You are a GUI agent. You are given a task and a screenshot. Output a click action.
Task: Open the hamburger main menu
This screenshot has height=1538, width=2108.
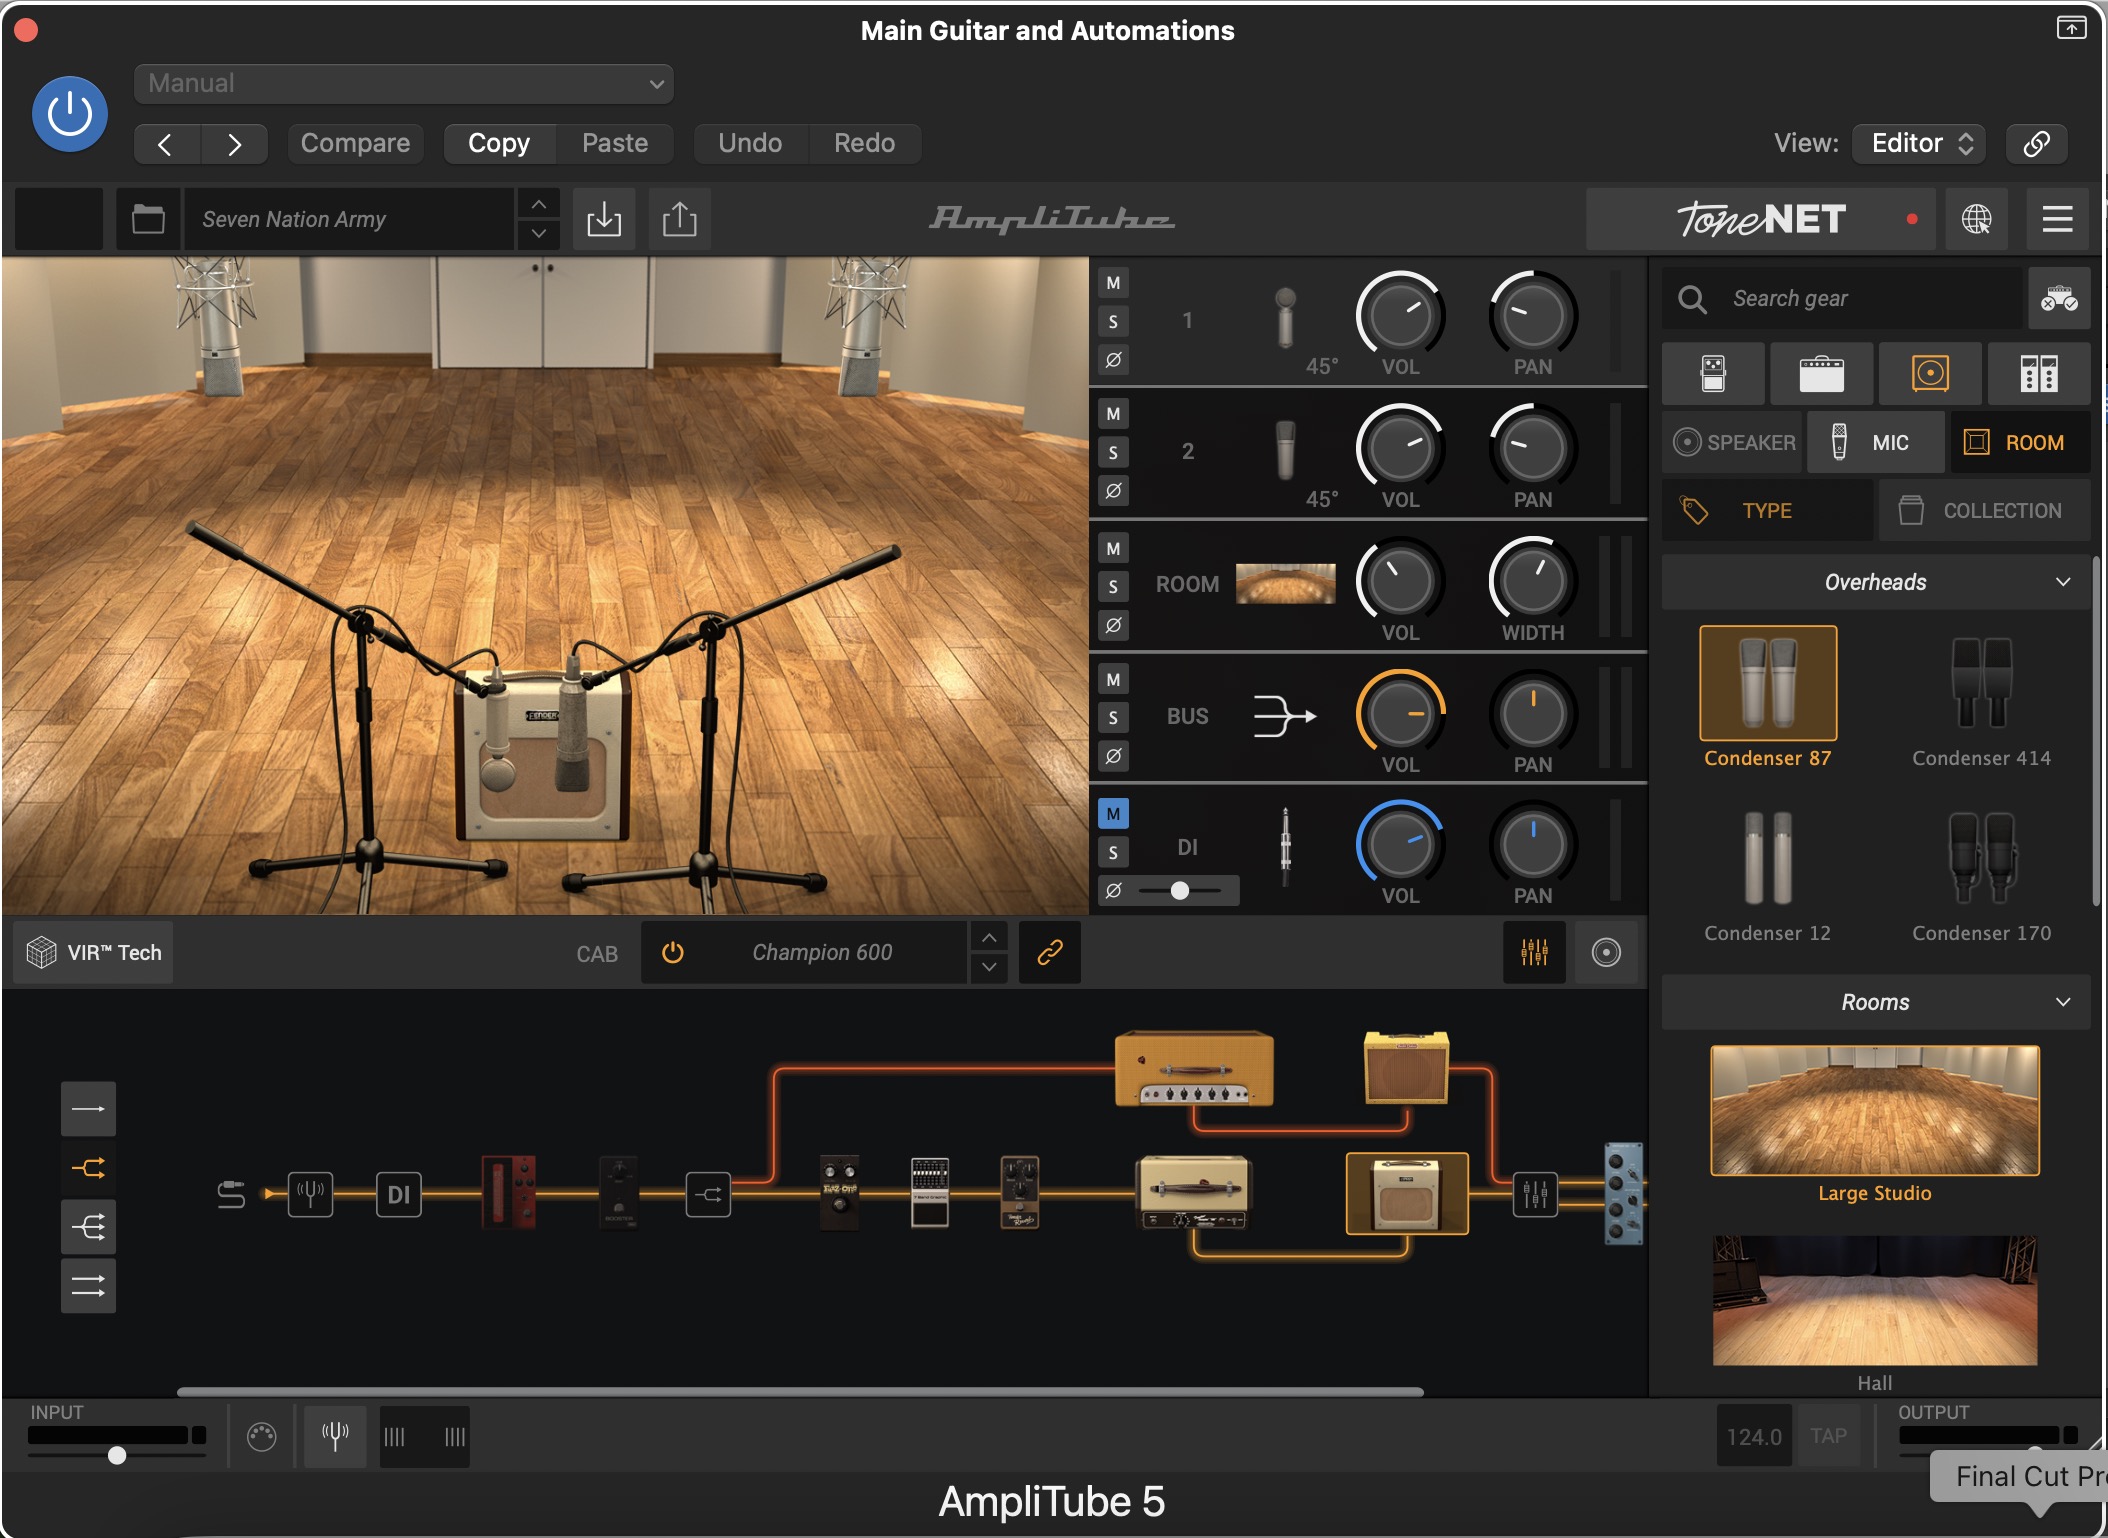[2057, 218]
